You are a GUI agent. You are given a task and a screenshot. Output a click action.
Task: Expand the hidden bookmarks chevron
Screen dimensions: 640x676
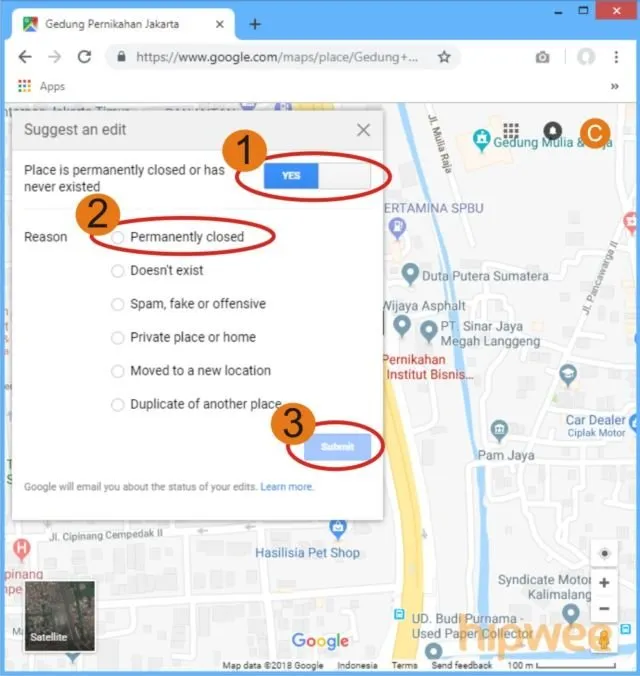[x=615, y=86]
